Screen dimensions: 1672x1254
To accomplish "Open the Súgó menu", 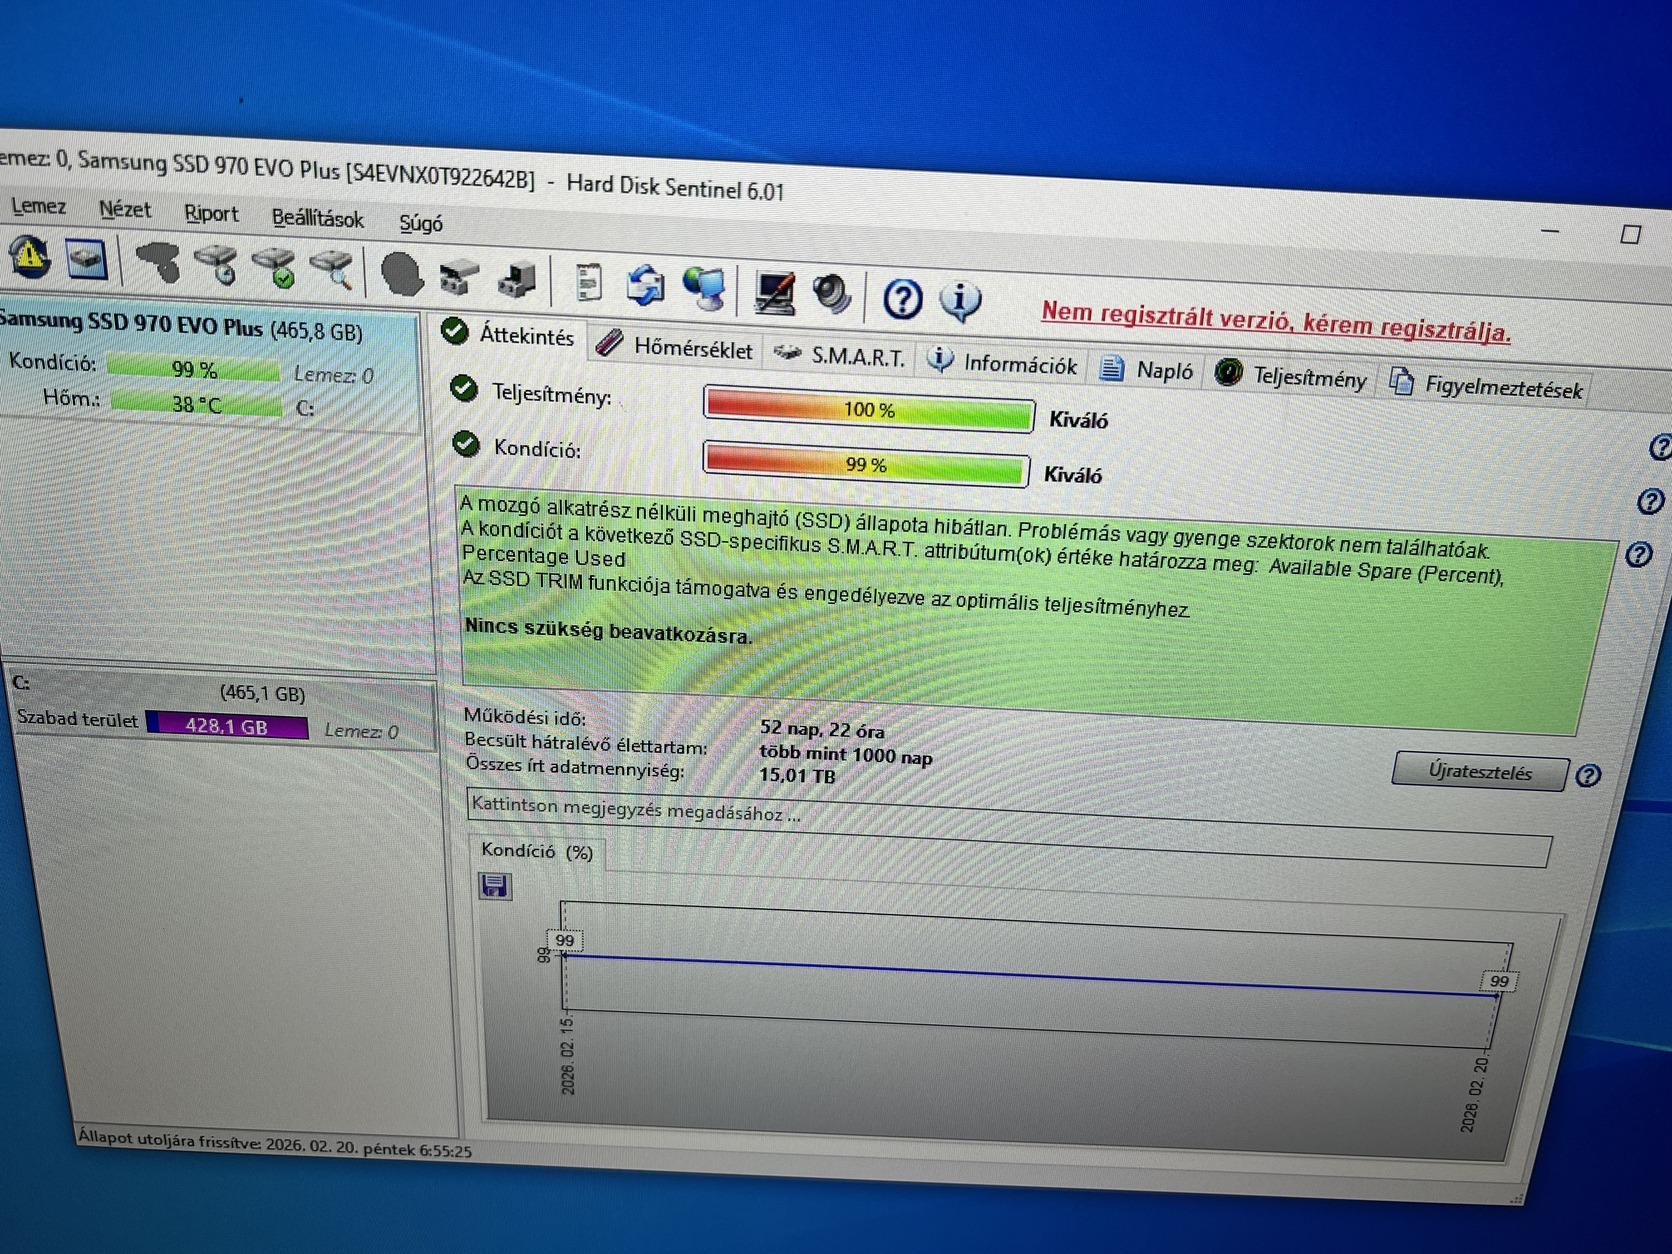I will [421, 223].
